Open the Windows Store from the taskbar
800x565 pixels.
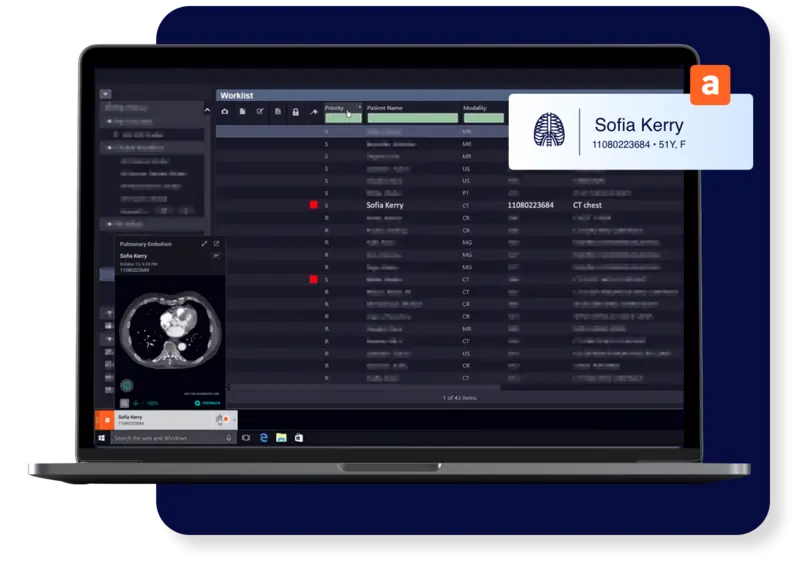point(299,438)
